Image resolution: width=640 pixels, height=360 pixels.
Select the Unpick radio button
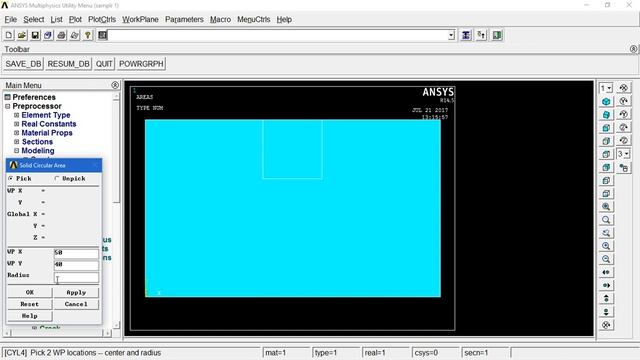[57, 178]
